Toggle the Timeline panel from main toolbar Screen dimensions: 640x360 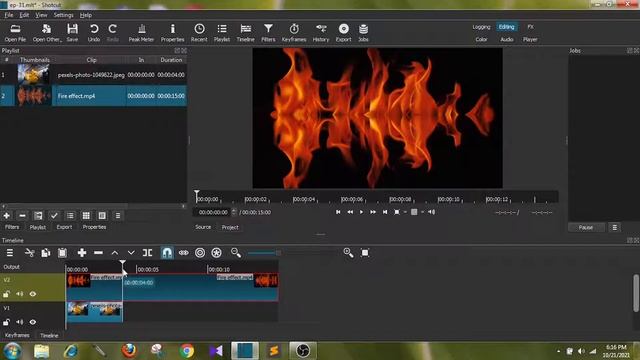(245, 33)
